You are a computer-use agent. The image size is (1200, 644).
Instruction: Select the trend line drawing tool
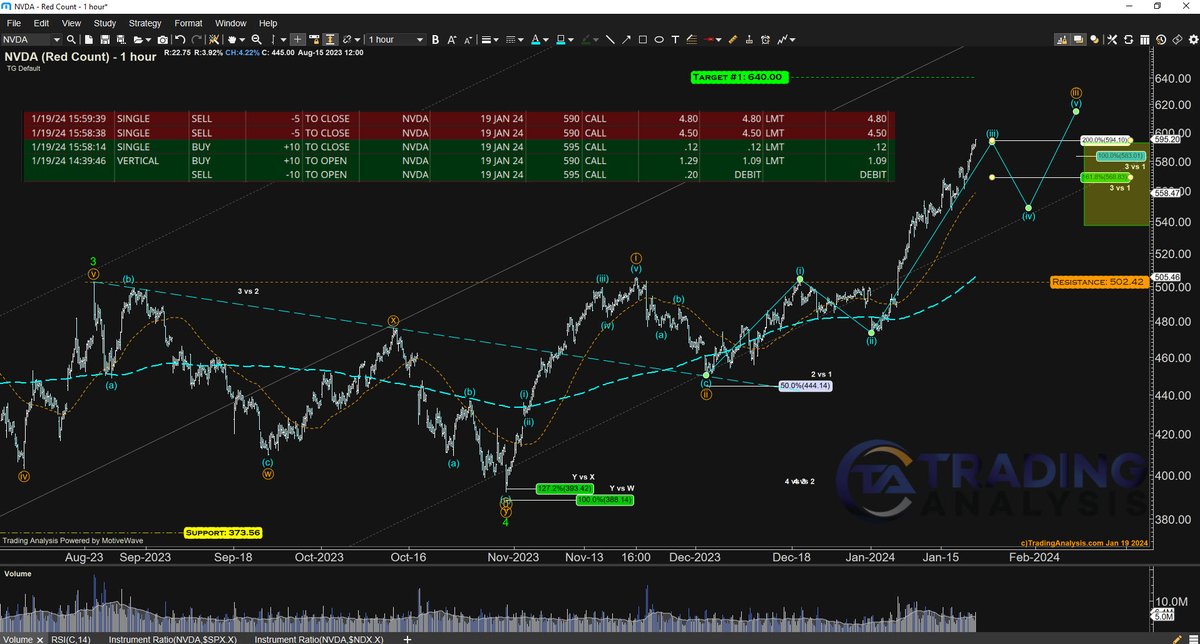(609, 39)
